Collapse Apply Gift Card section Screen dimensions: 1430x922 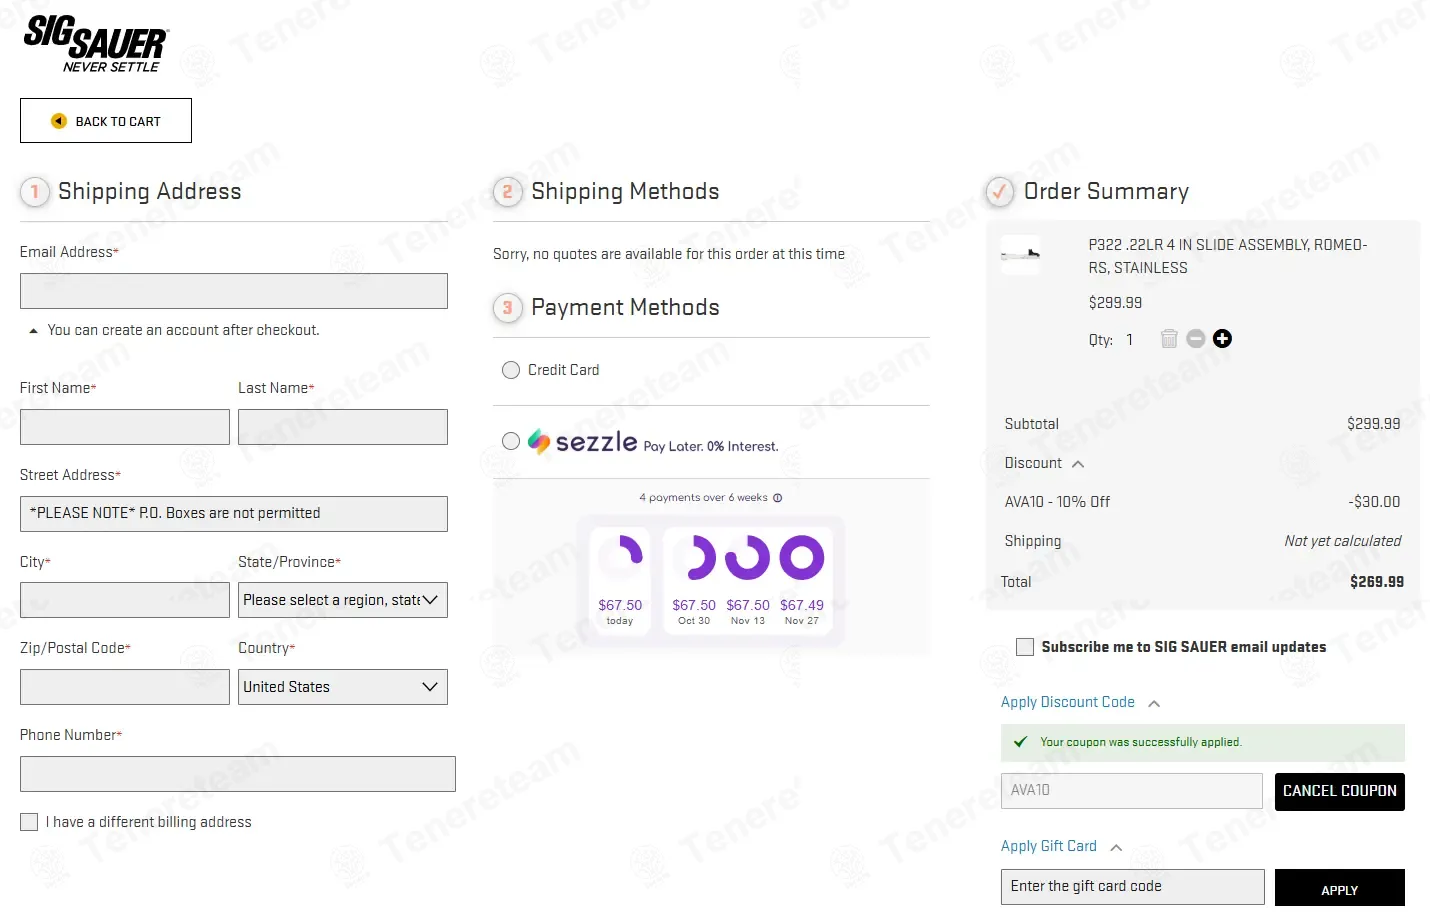(x=1116, y=847)
